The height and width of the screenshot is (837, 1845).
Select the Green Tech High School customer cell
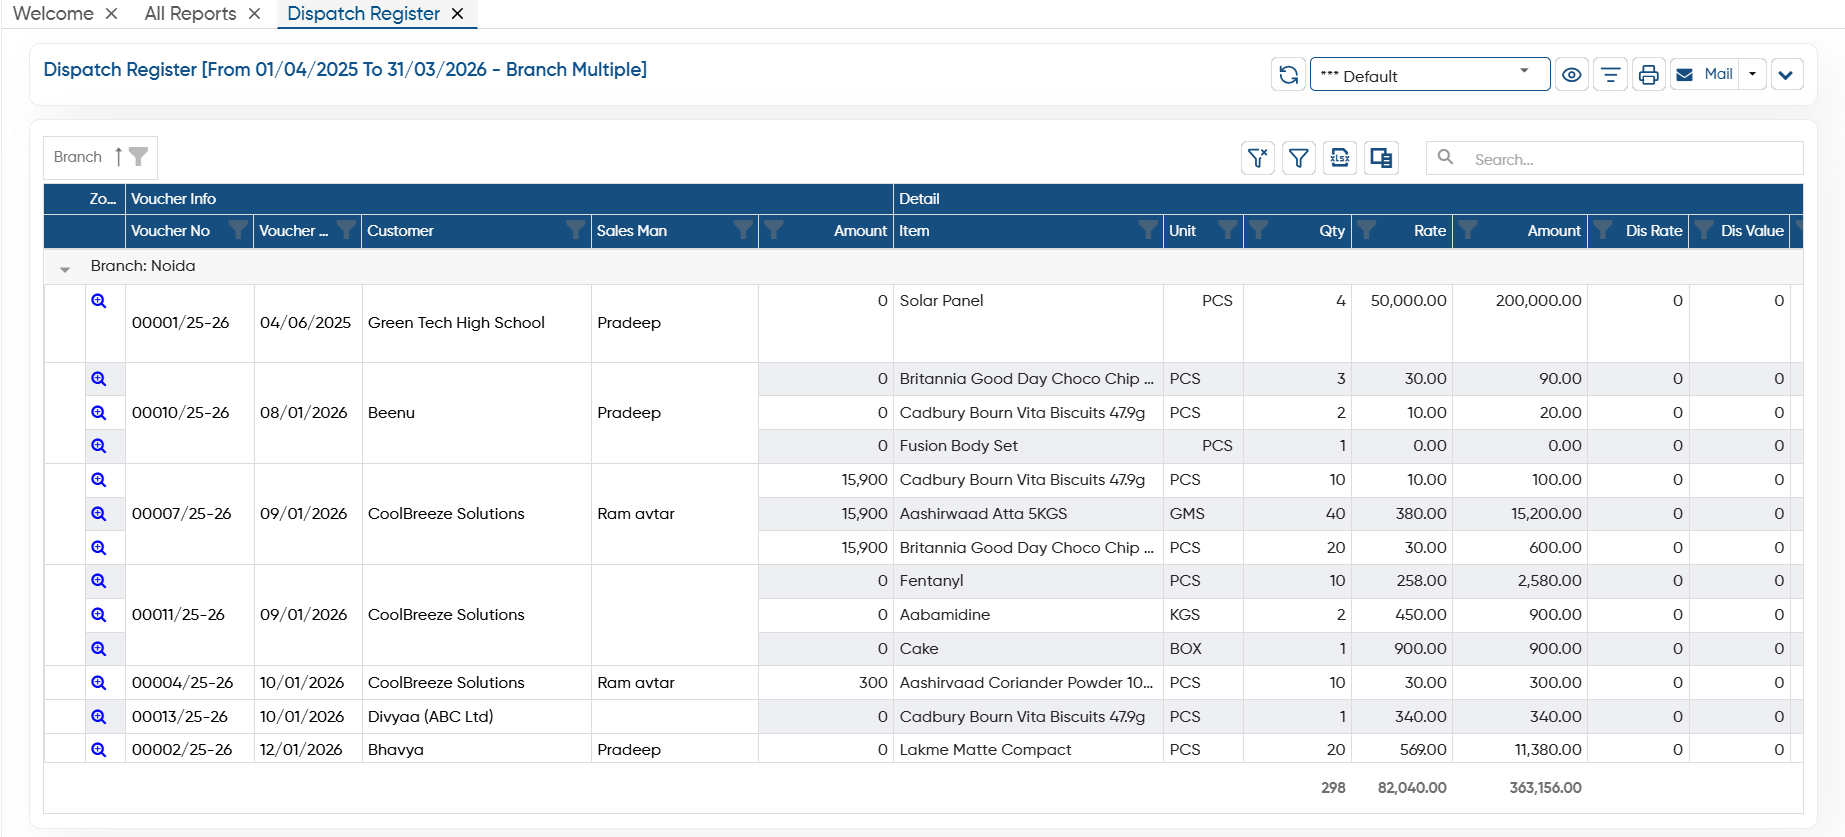[x=476, y=323]
